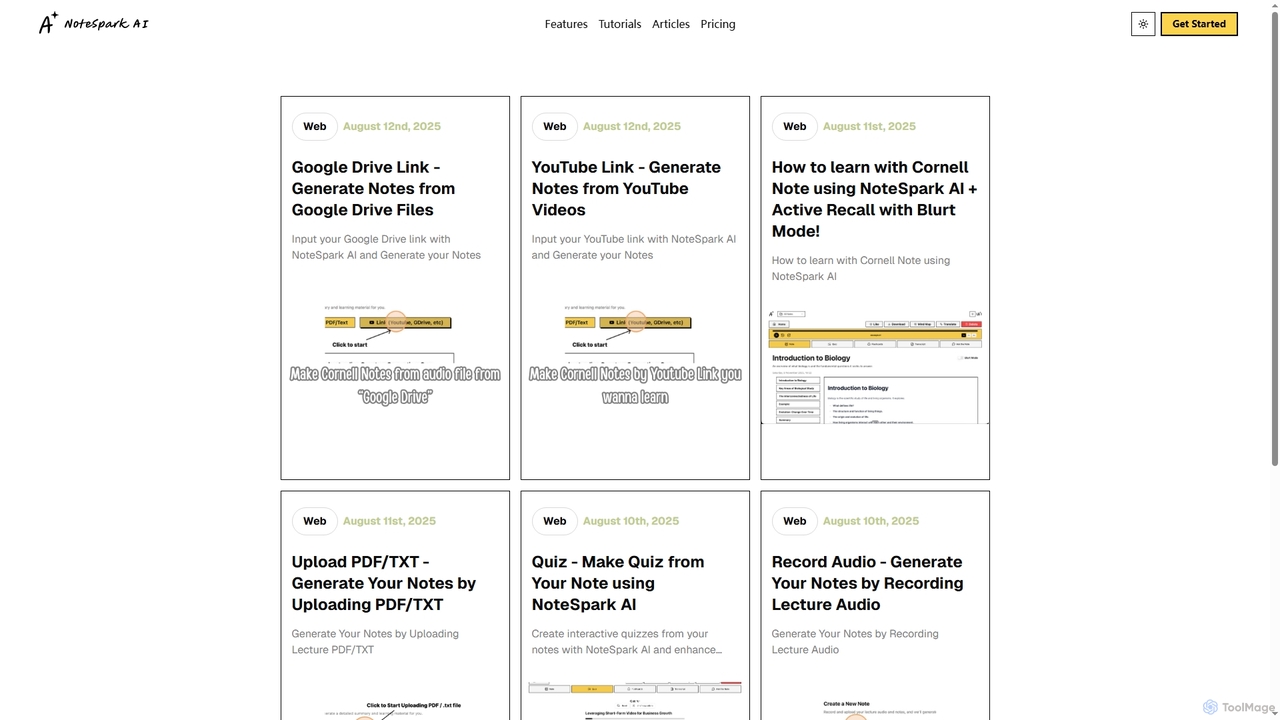Open the Quiz card preview thumbnail

point(635,699)
